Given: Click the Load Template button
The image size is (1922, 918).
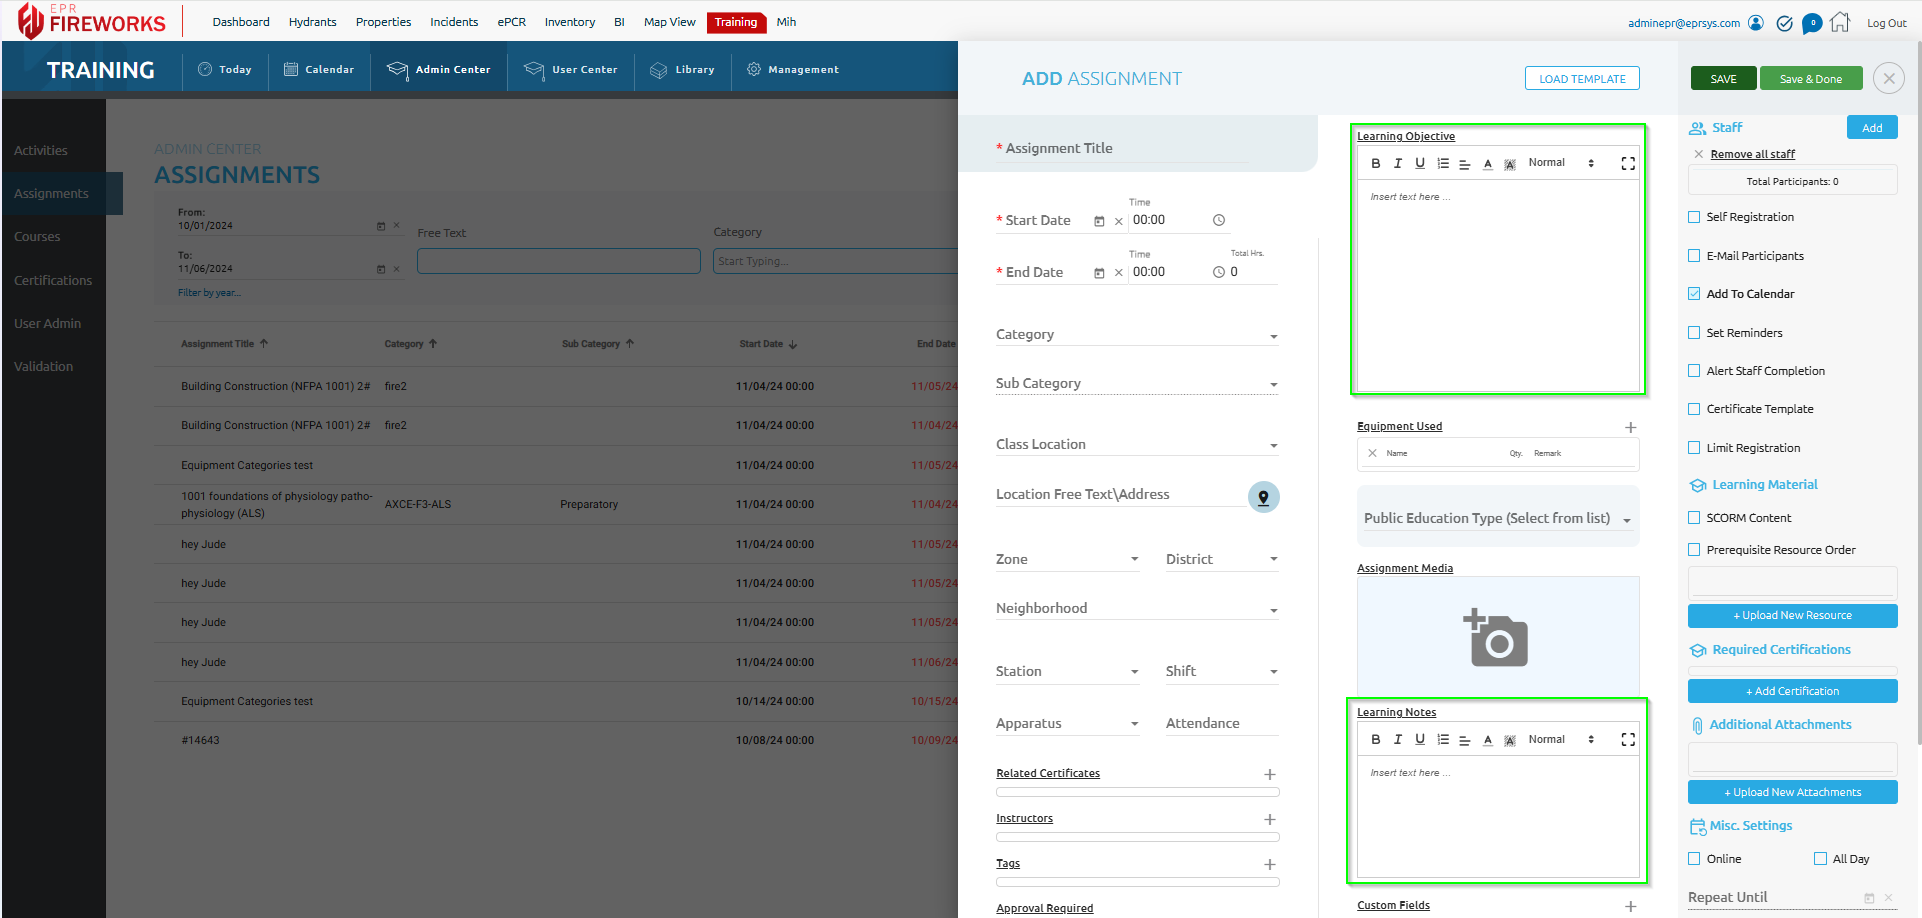Looking at the screenshot, I should click(1581, 79).
